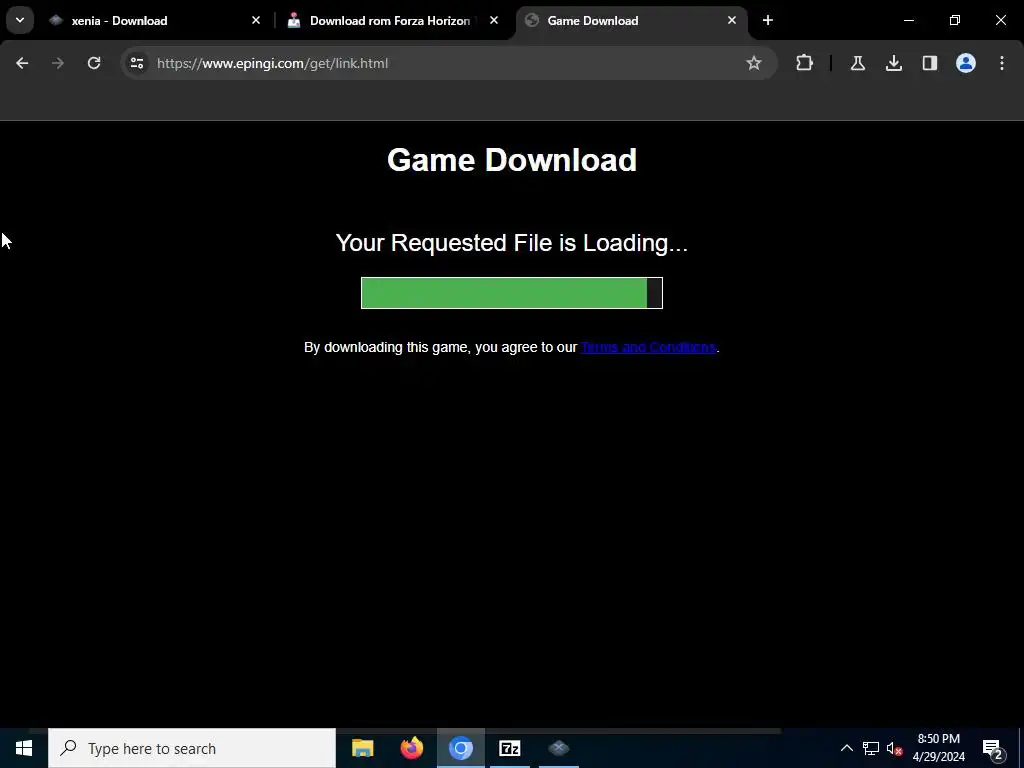Click the green loading progress bar
This screenshot has width=1024, height=768.
pos(512,293)
